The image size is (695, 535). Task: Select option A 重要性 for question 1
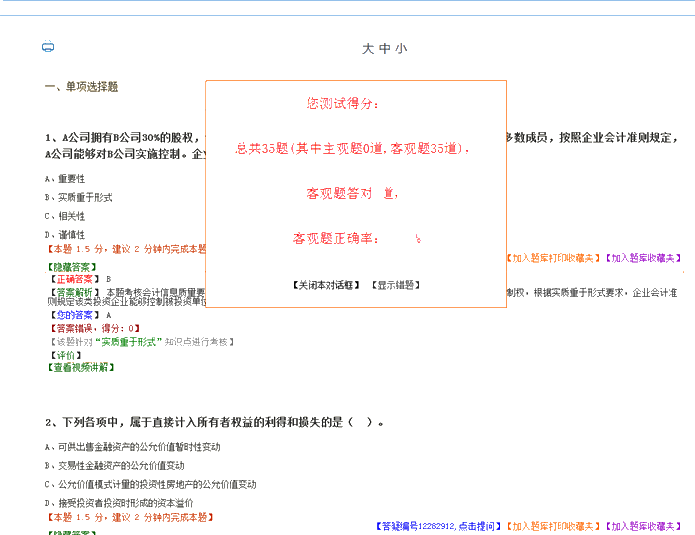(65, 179)
